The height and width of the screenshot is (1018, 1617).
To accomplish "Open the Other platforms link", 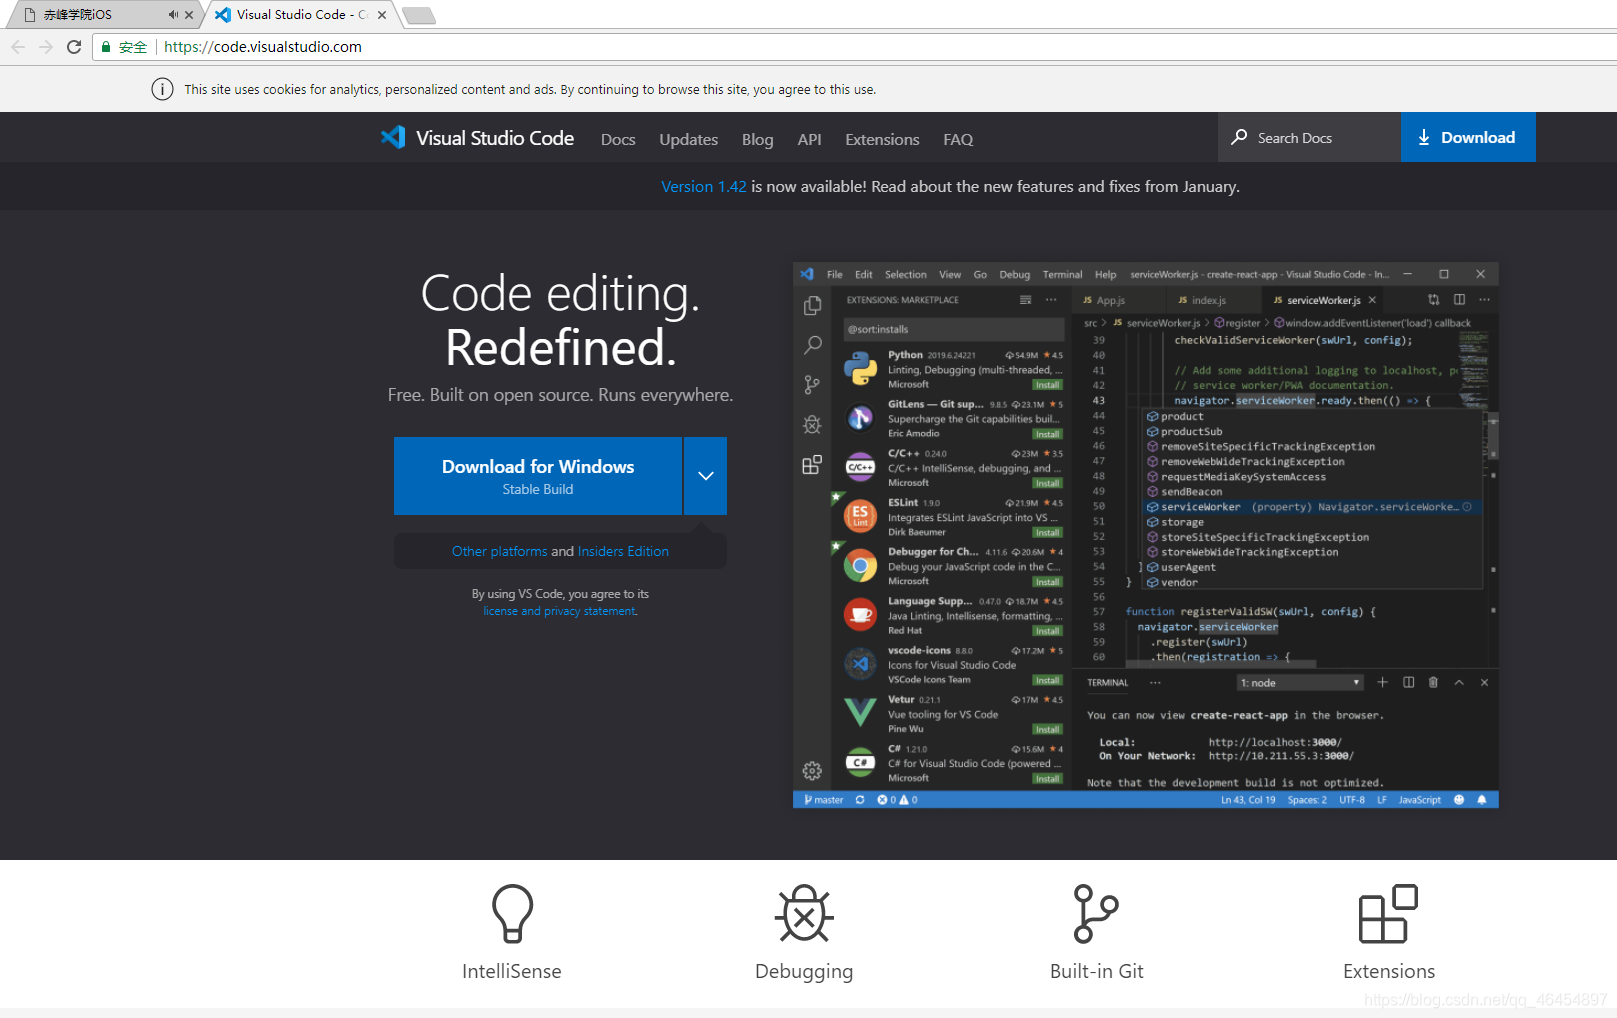I will click(499, 551).
